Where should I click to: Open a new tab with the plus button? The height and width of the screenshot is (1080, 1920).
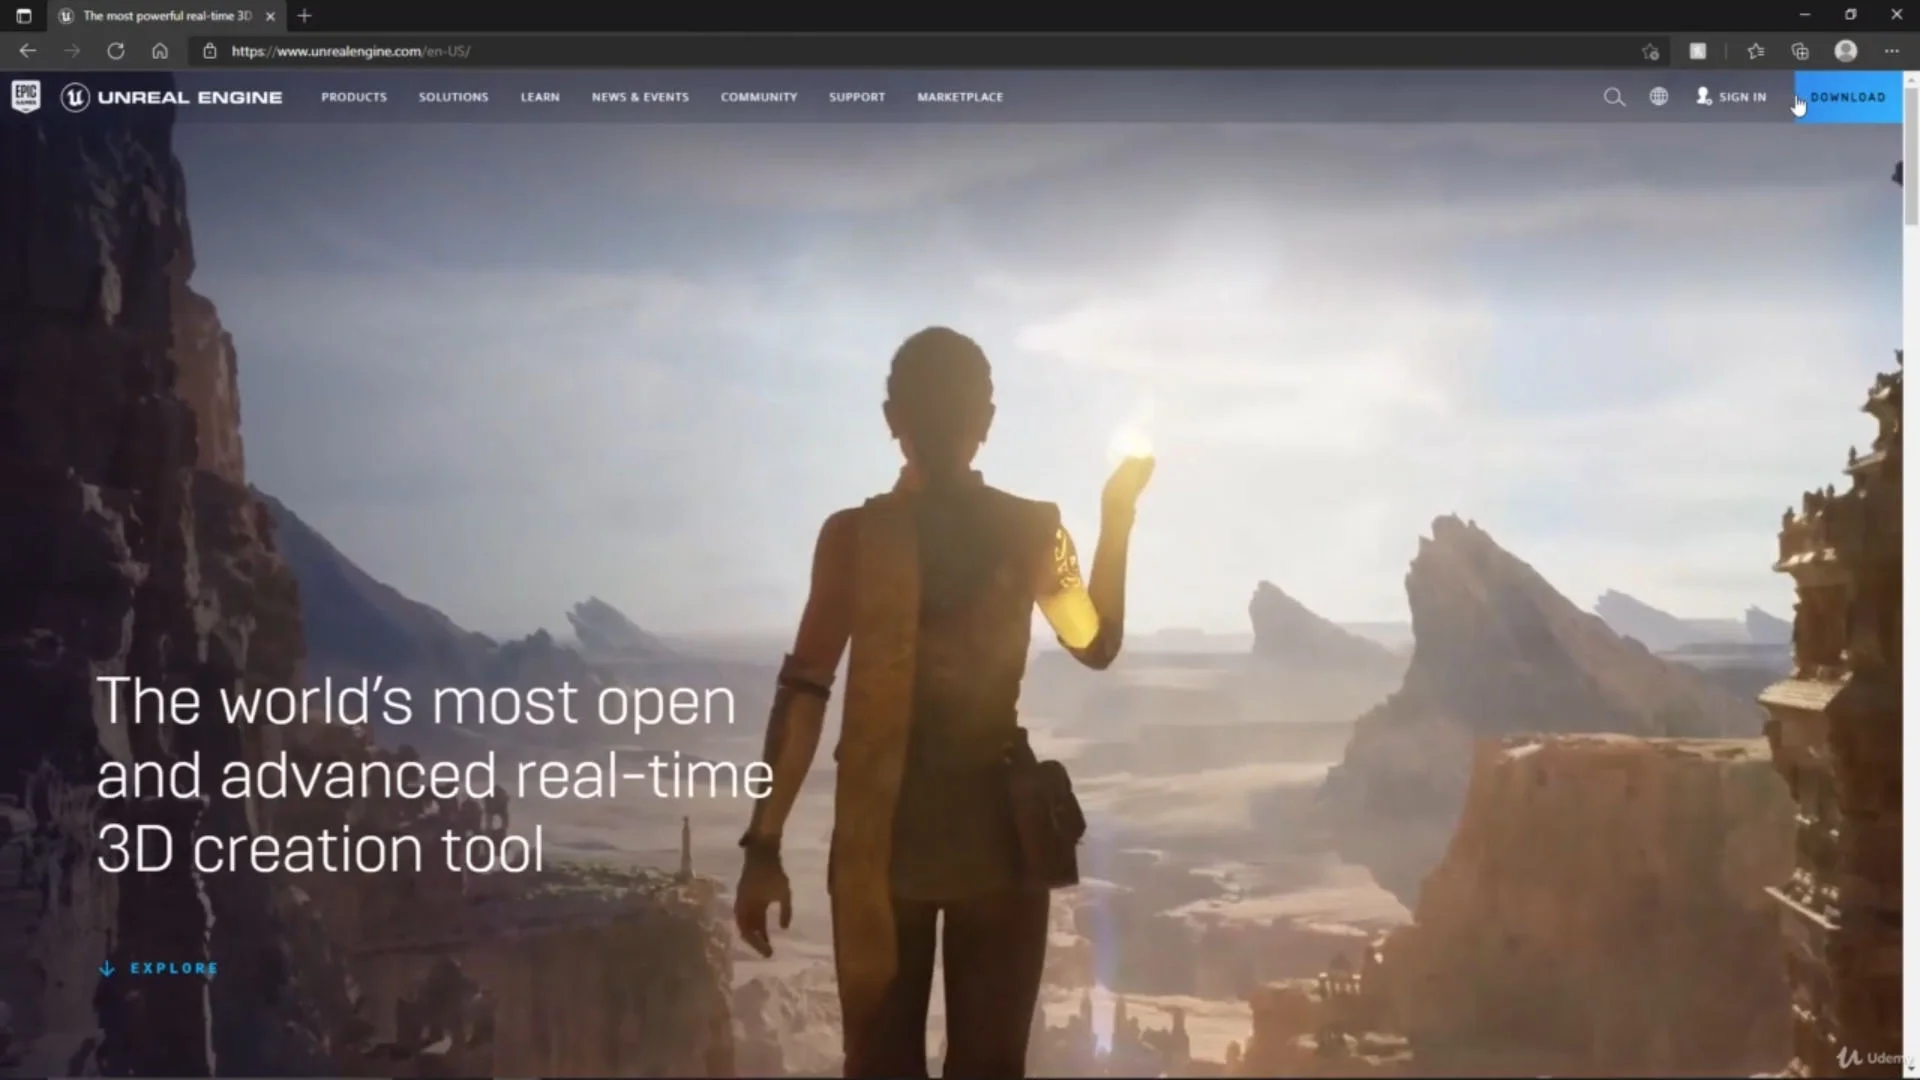click(x=304, y=16)
